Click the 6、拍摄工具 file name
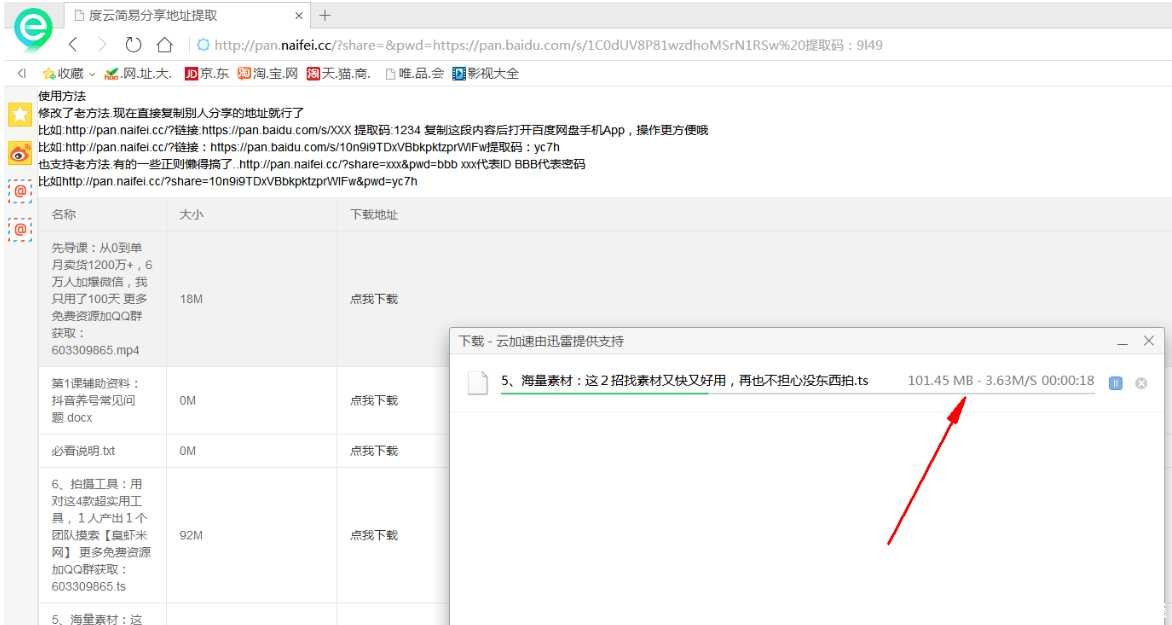1172x625 pixels. 101,535
